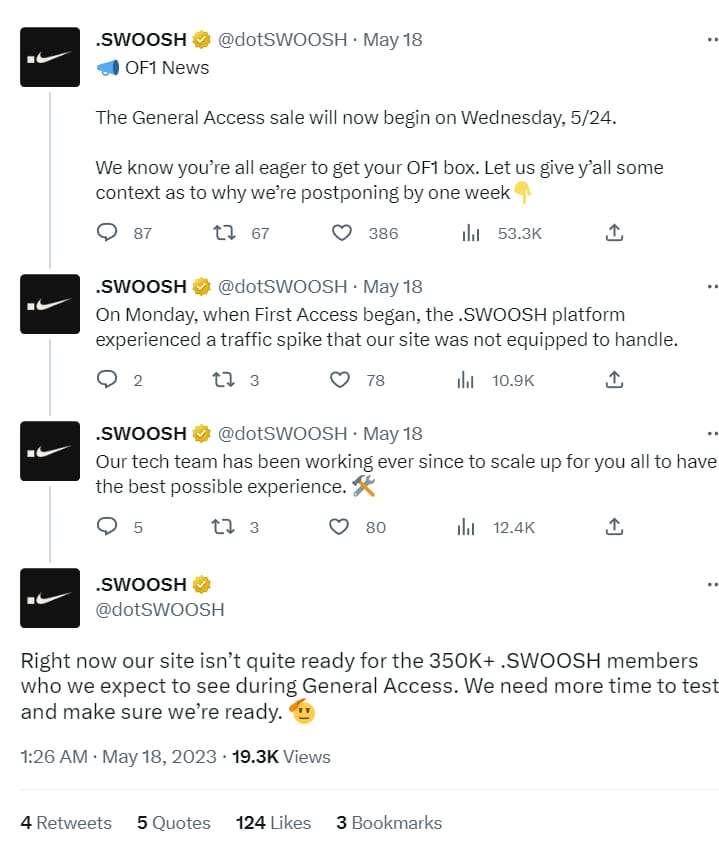Open the 5 Quotes list
Image resolution: width=719 pixels, height=844 pixels.
(174, 822)
